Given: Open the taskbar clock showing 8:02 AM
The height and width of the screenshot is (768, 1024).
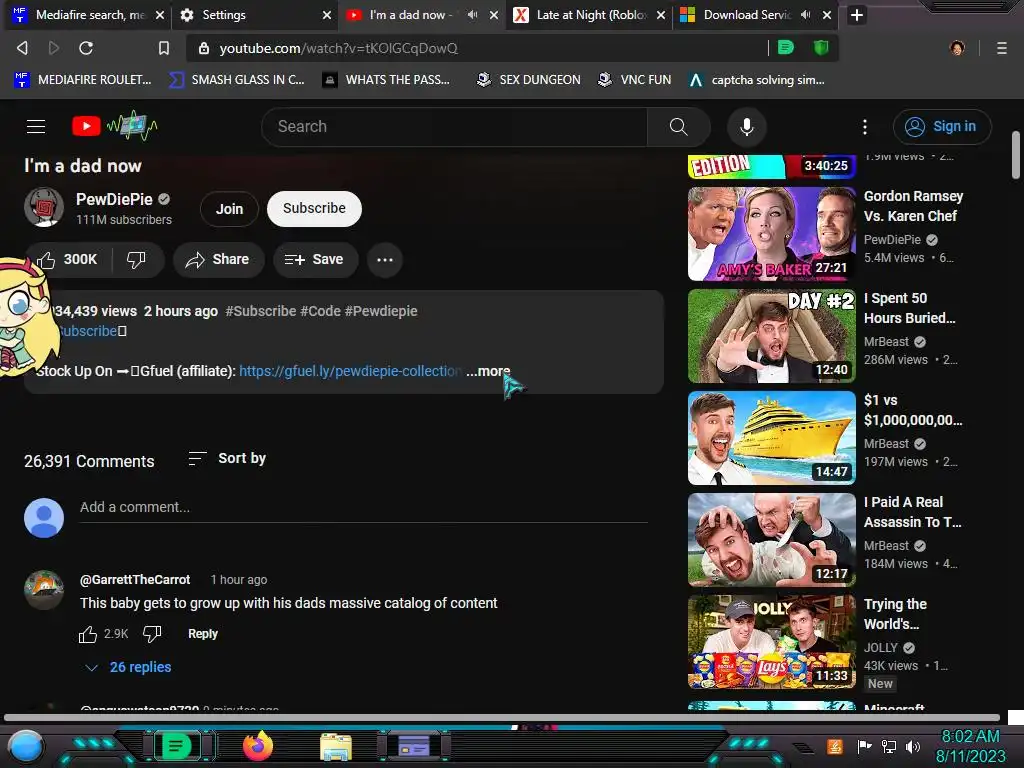Looking at the screenshot, I should 970,746.
